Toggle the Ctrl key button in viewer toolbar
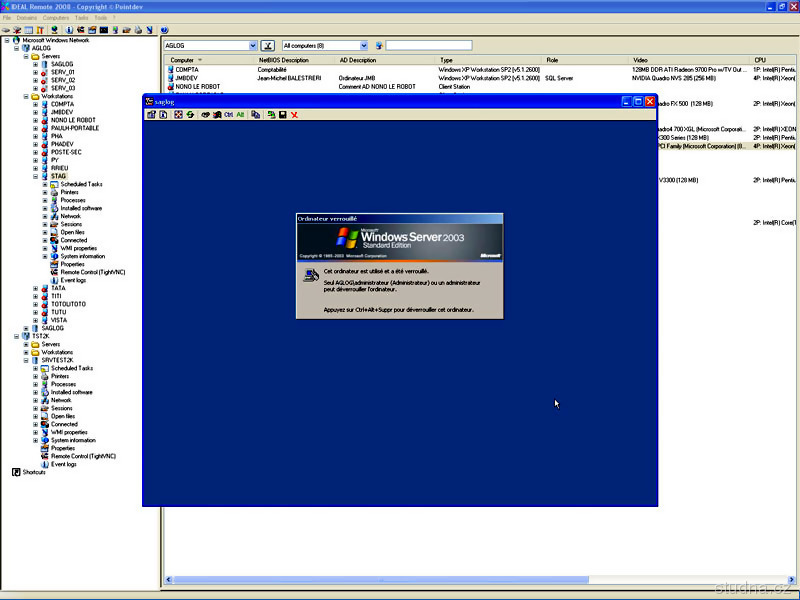Image resolution: width=800 pixels, height=600 pixels. point(228,115)
